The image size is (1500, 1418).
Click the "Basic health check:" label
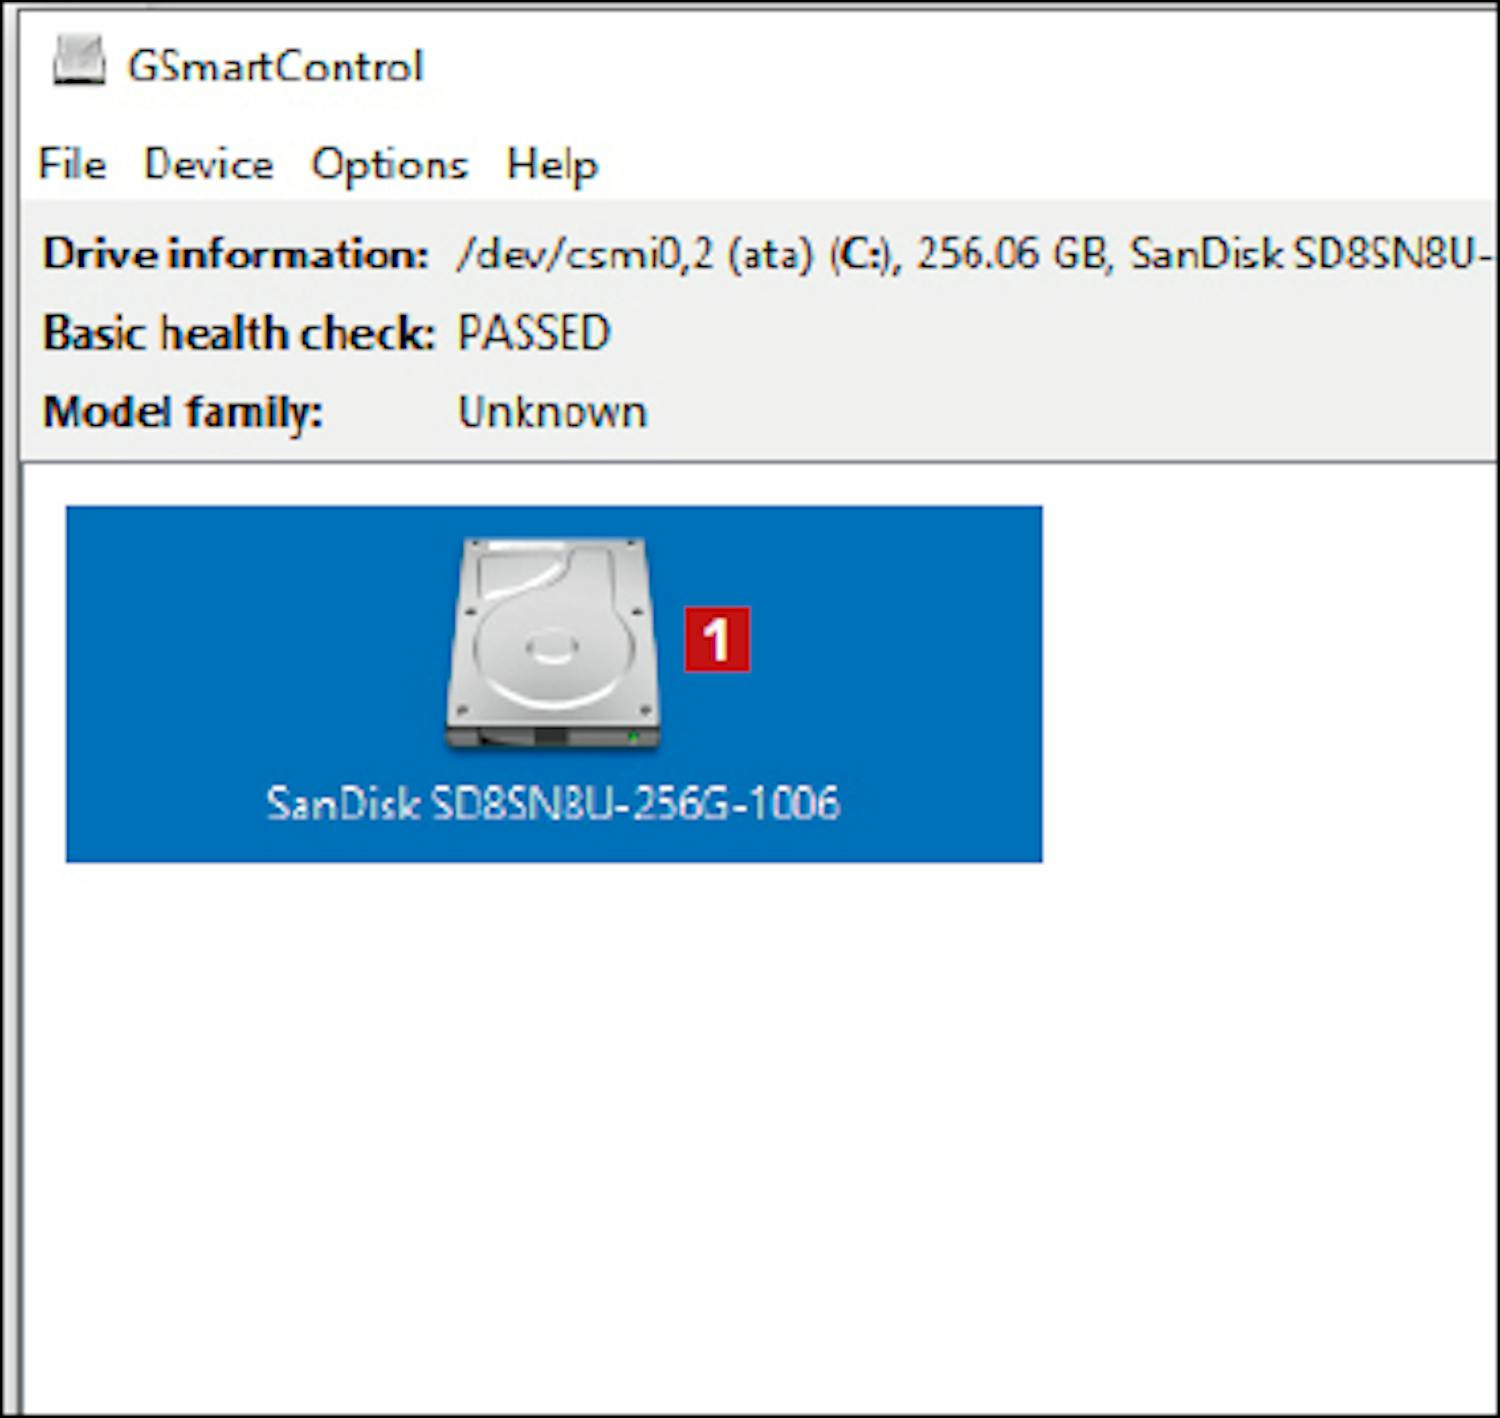click(x=239, y=333)
